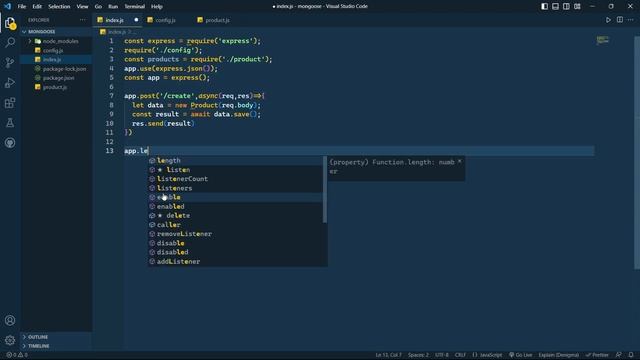Open the Run and Debug view
Image resolution: width=640 pixels, height=360 pixels.
pyautogui.click(x=10, y=82)
